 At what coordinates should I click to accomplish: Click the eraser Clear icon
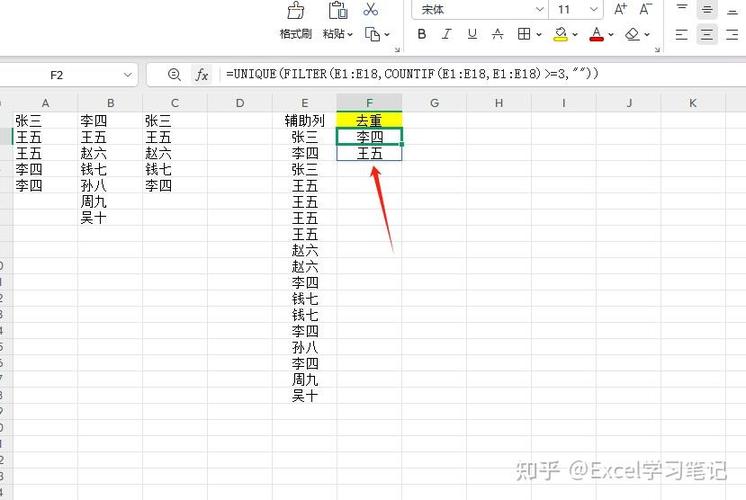[x=632, y=34]
